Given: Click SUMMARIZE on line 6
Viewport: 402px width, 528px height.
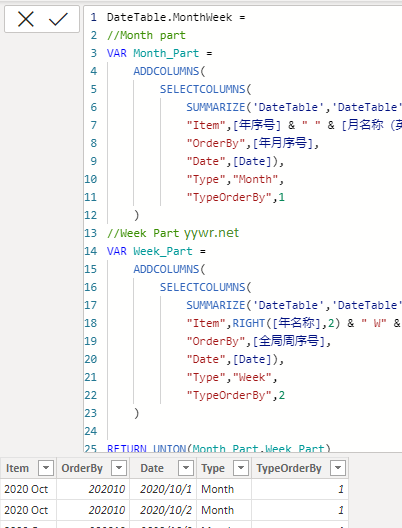Looking at the screenshot, I should [x=216, y=107].
